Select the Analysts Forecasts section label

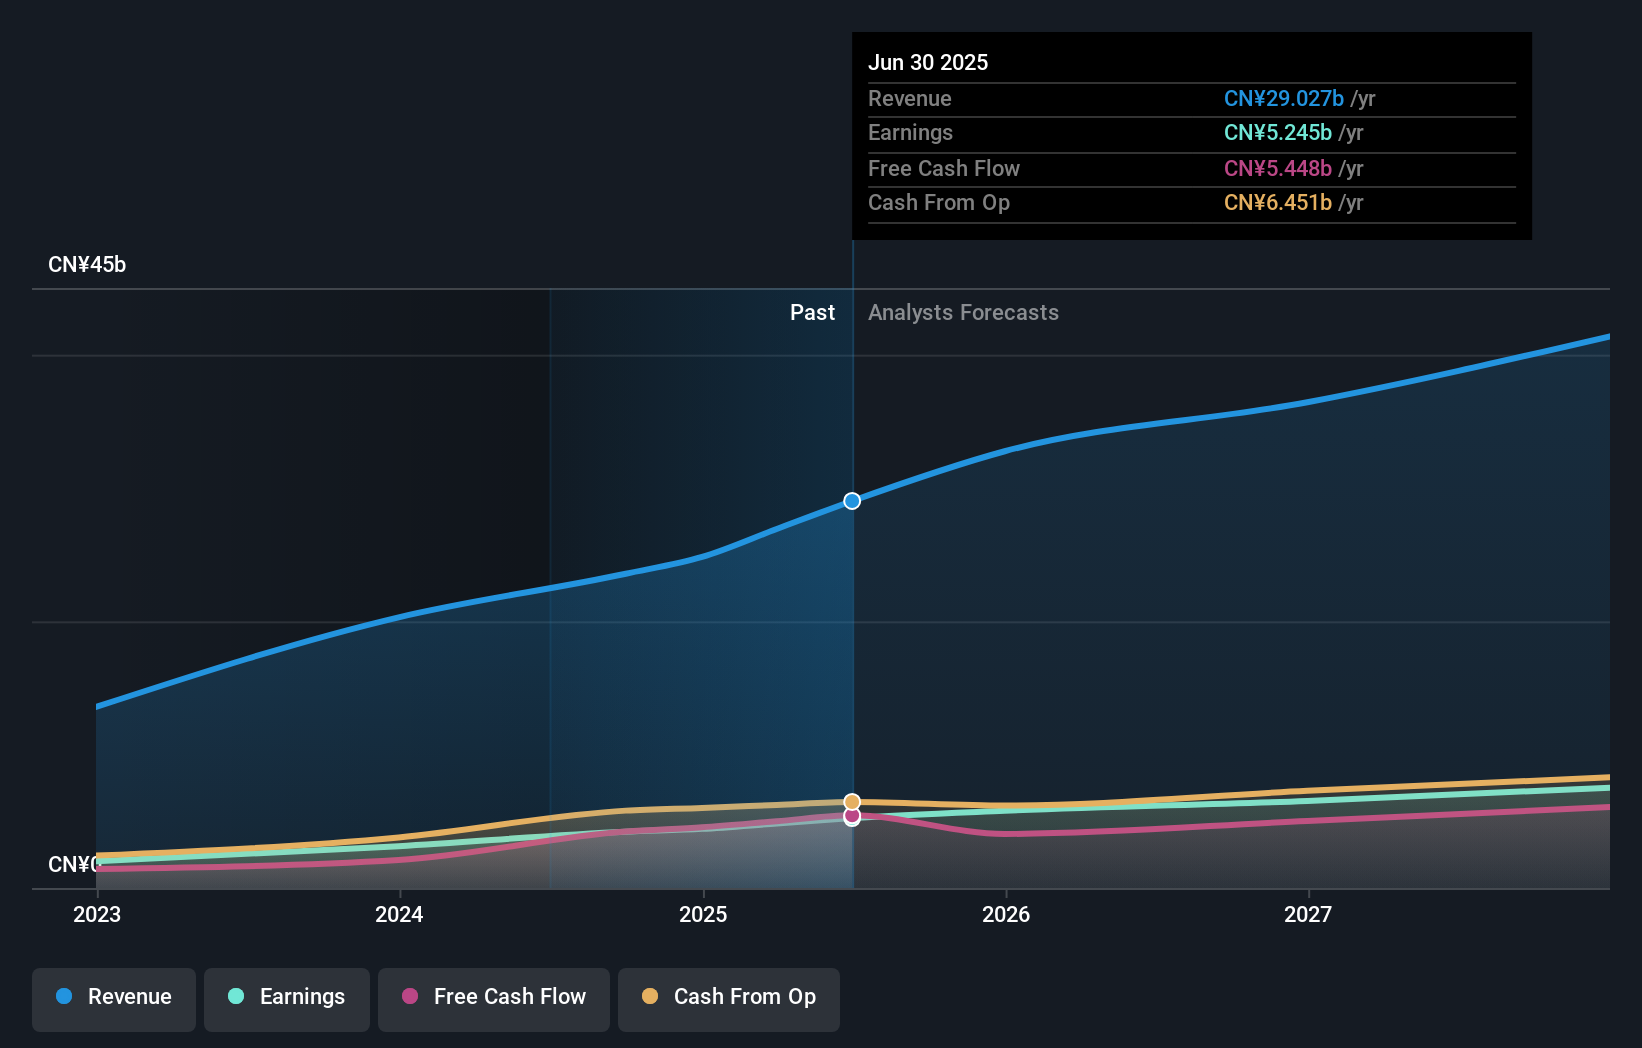pos(963,312)
